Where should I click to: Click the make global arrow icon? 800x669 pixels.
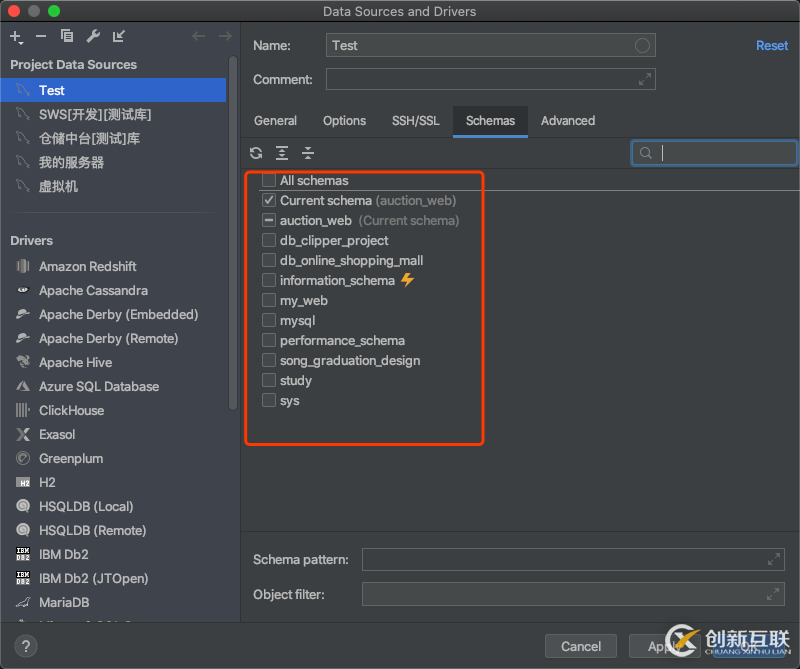[118, 36]
